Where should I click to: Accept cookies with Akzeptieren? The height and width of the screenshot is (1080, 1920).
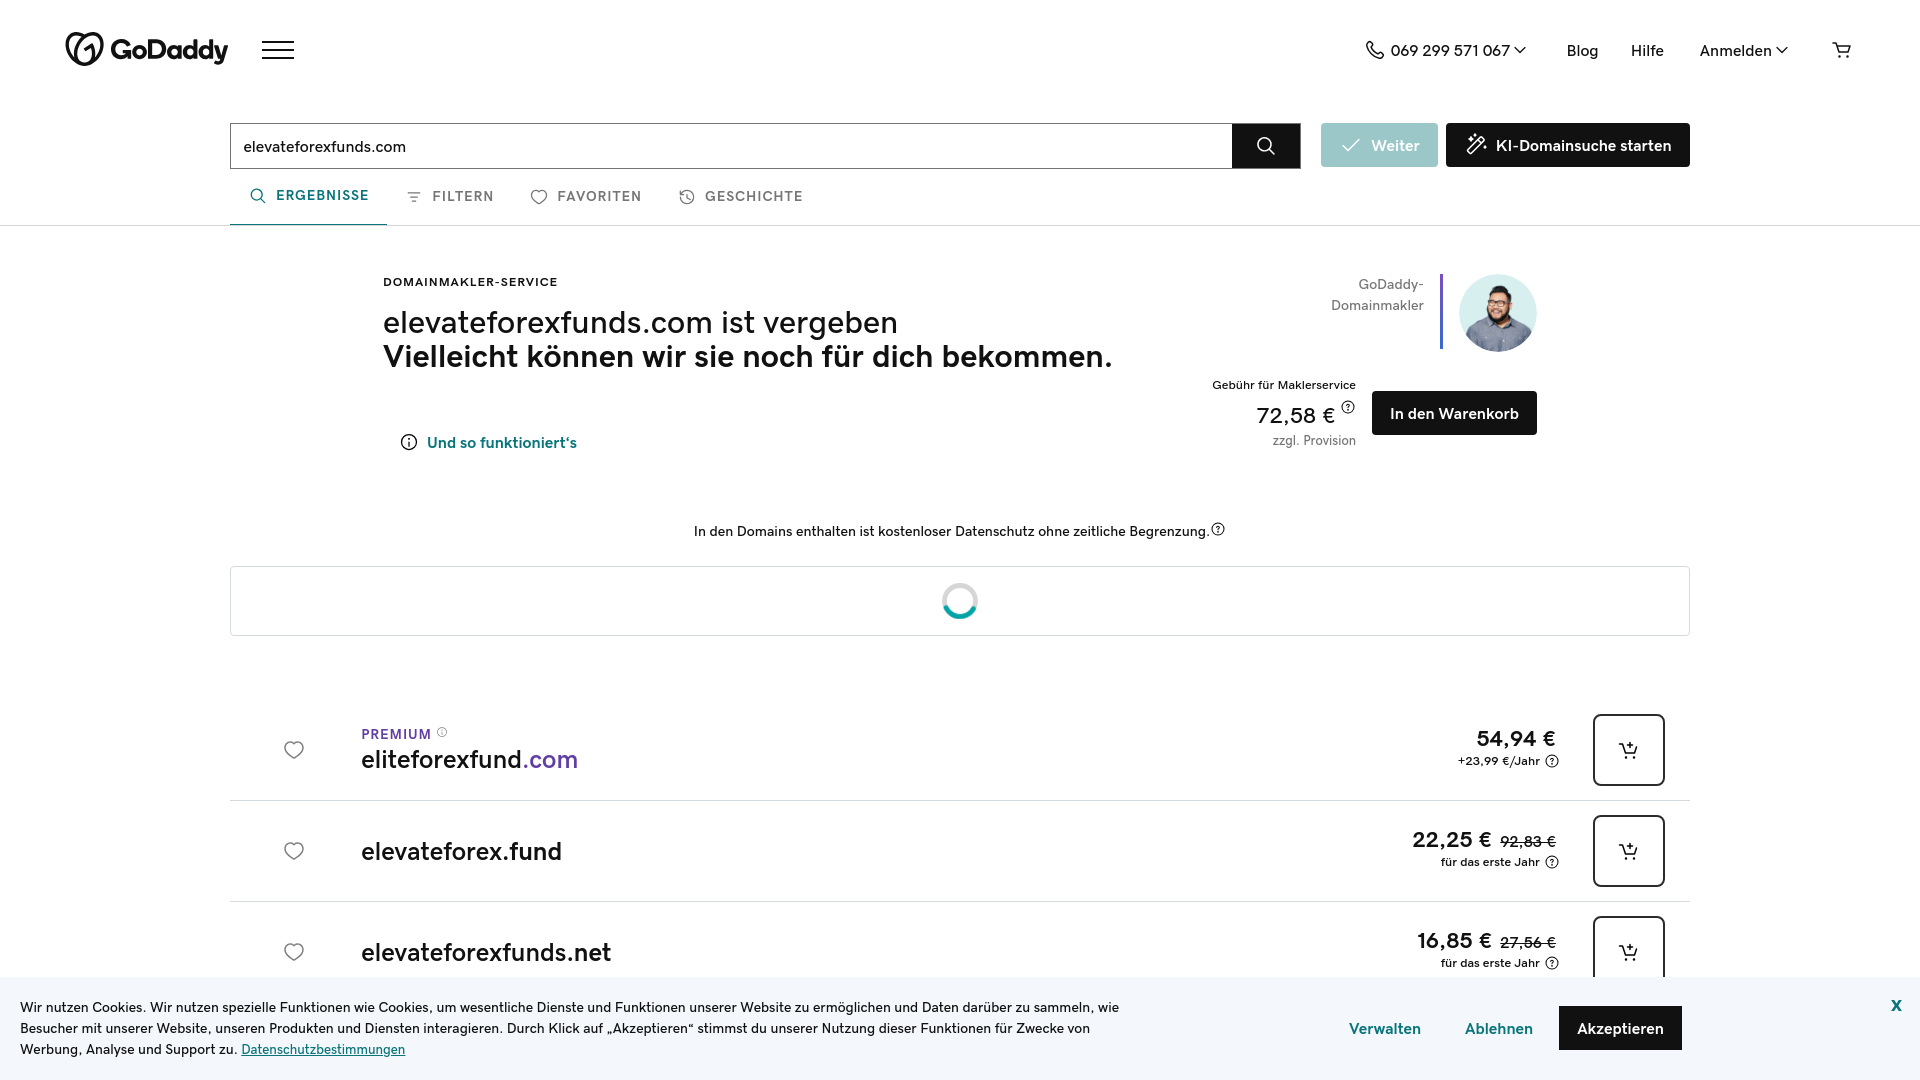tap(1620, 1028)
